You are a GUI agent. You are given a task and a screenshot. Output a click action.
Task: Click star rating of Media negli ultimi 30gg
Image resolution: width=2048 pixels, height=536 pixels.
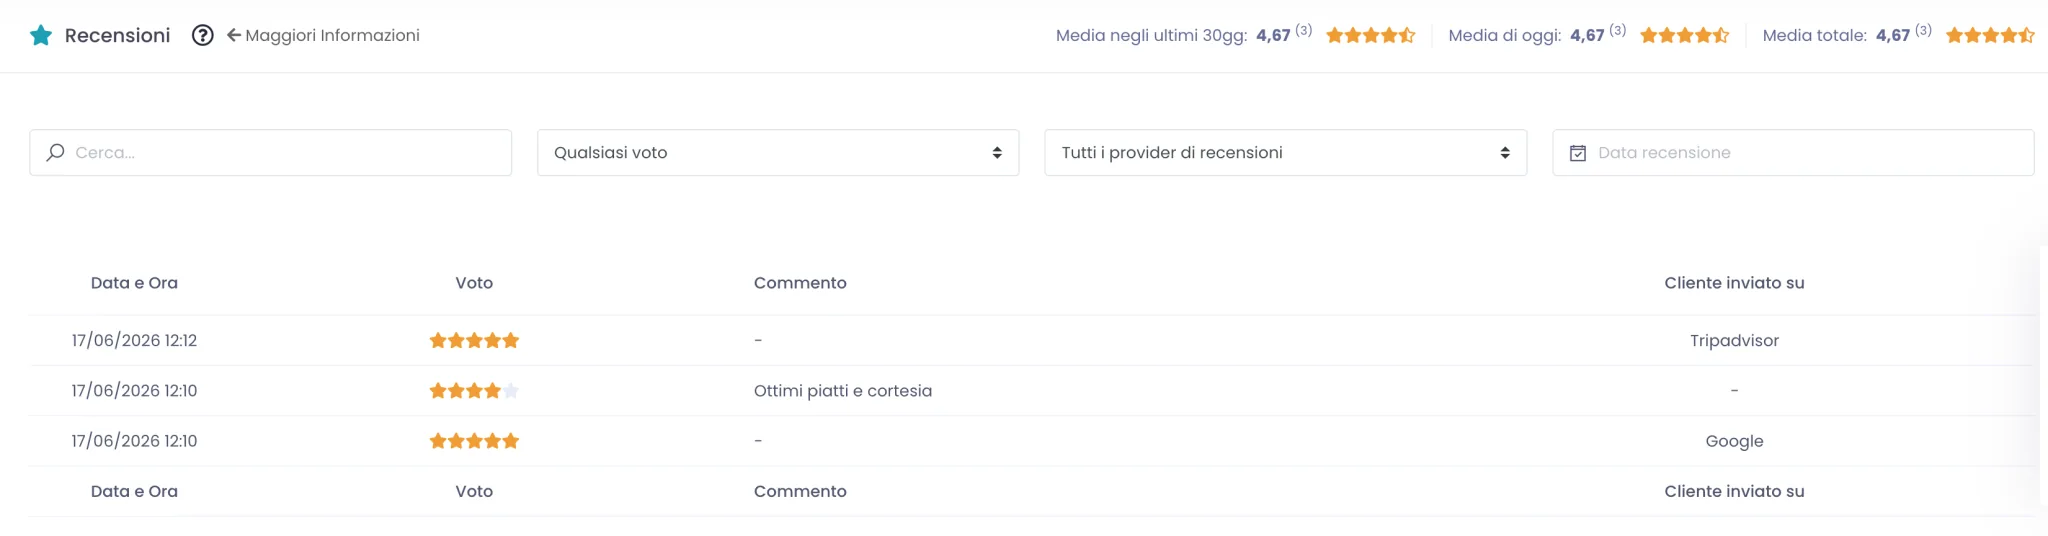click(x=1371, y=36)
